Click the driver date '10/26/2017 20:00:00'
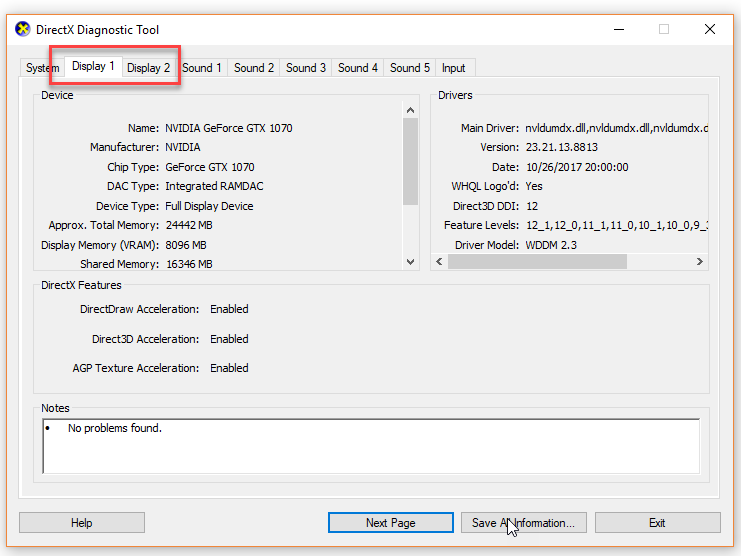 point(577,167)
